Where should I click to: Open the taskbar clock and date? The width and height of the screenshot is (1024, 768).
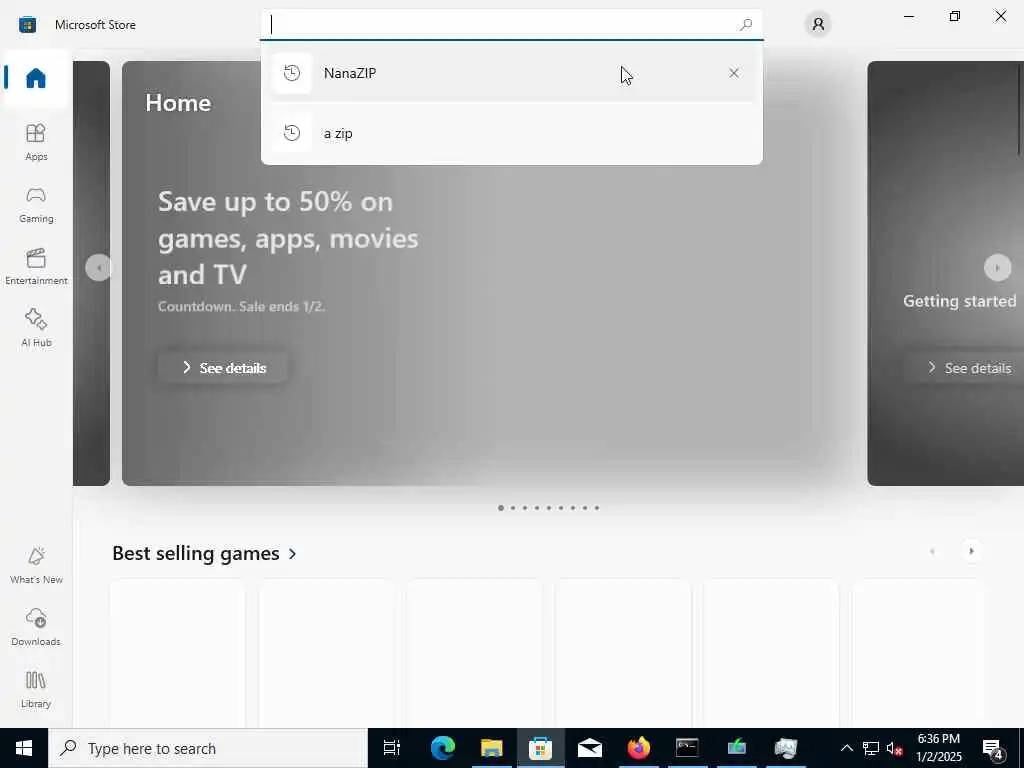pyautogui.click(x=938, y=748)
